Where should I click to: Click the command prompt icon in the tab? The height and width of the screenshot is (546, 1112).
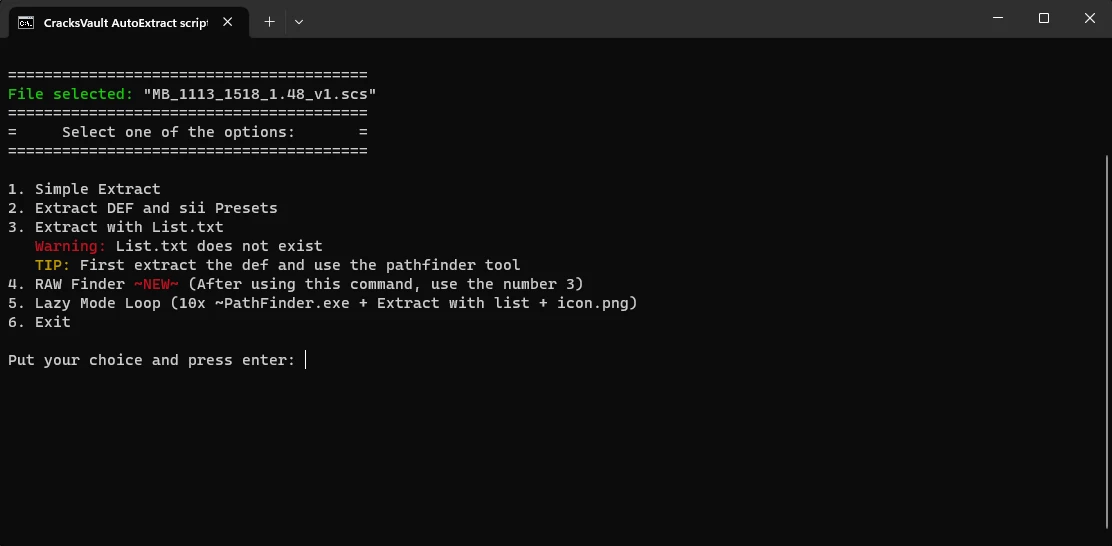(25, 21)
